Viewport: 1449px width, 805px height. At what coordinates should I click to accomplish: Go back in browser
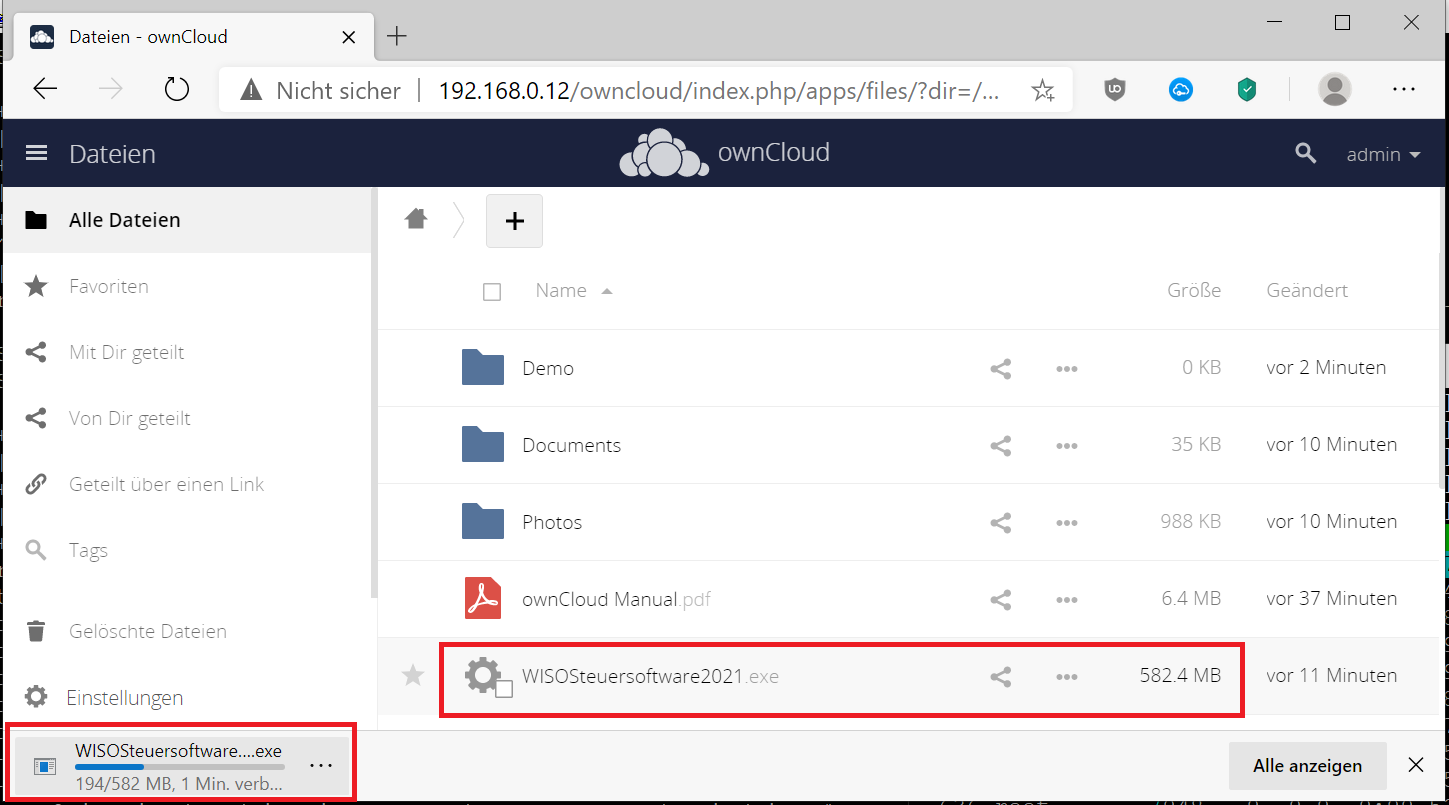pyautogui.click(x=45, y=89)
